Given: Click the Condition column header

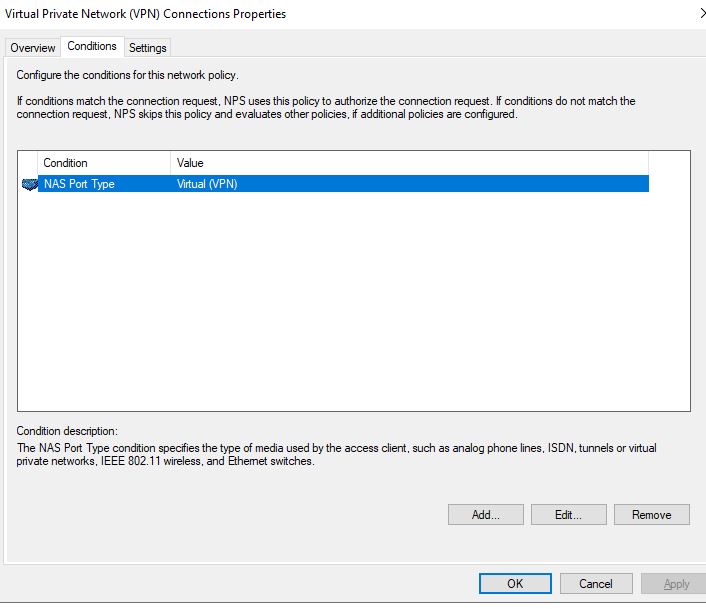Looking at the screenshot, I should click(104, 163).
